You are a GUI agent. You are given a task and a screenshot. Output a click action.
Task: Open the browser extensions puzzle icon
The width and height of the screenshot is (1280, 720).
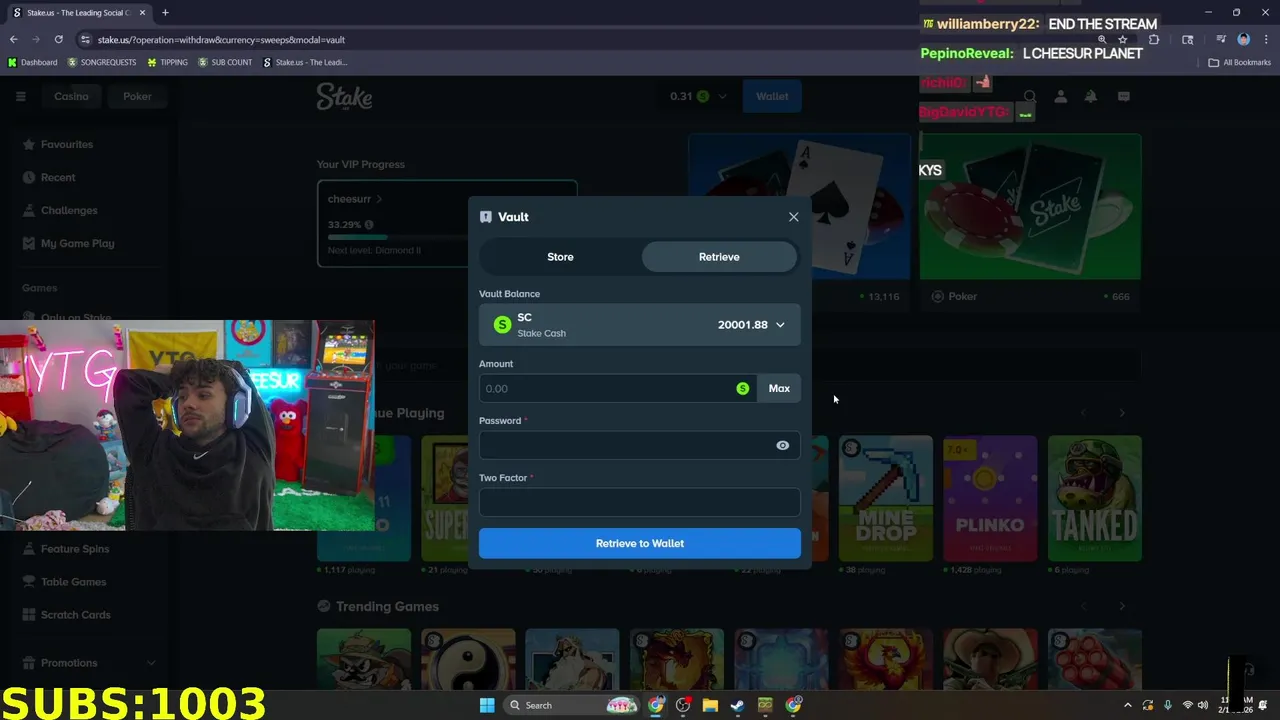(x=1154, y=40)
